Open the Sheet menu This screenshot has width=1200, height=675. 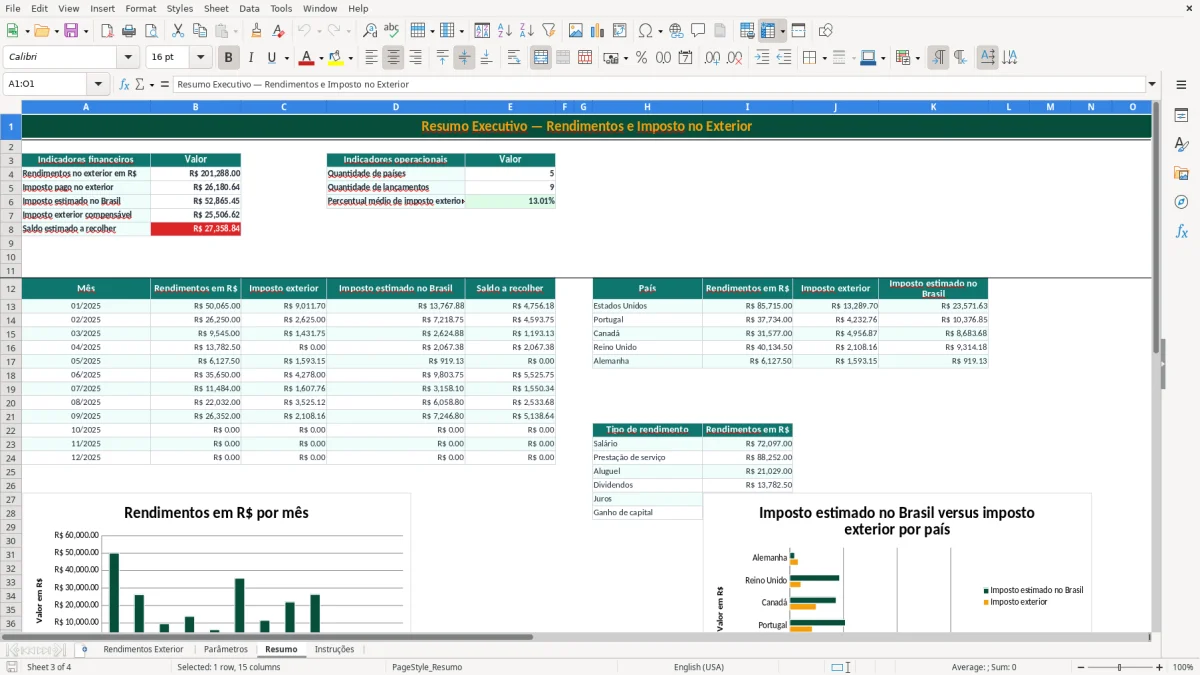click(216, 8)
